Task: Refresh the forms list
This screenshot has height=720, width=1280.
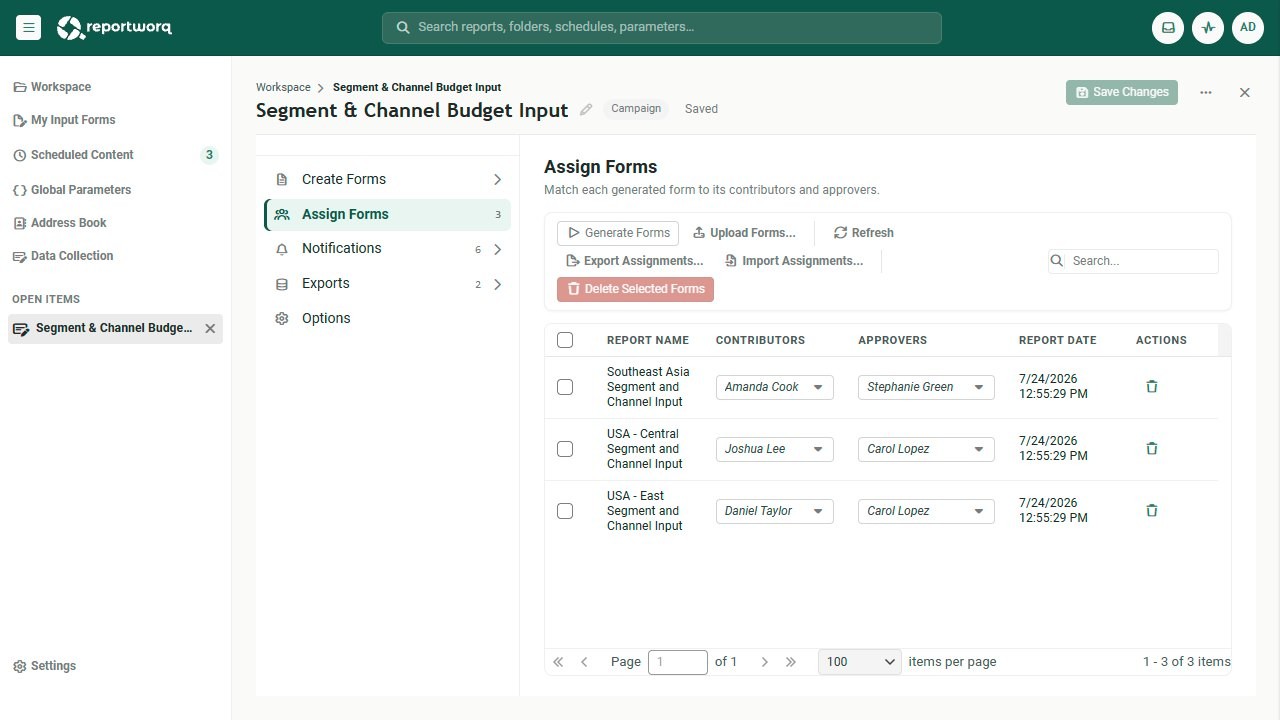Action: [x=864, y=233]
